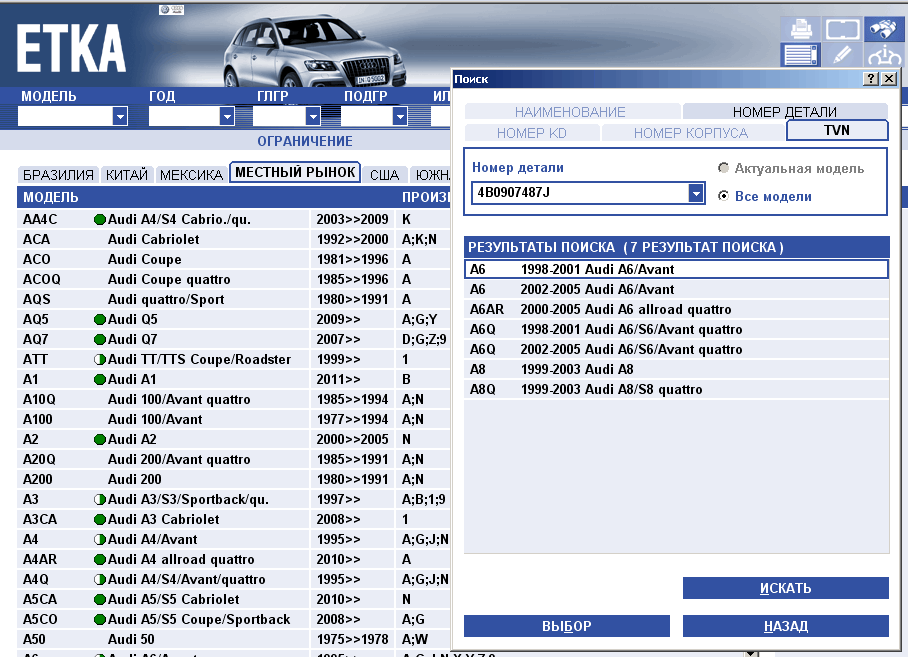Image resolution: width=908 pixels, height=657 pixels.
Task: Click the green marker beside Audi A5/S5 Coupe/Sportback
Action: 100,619
